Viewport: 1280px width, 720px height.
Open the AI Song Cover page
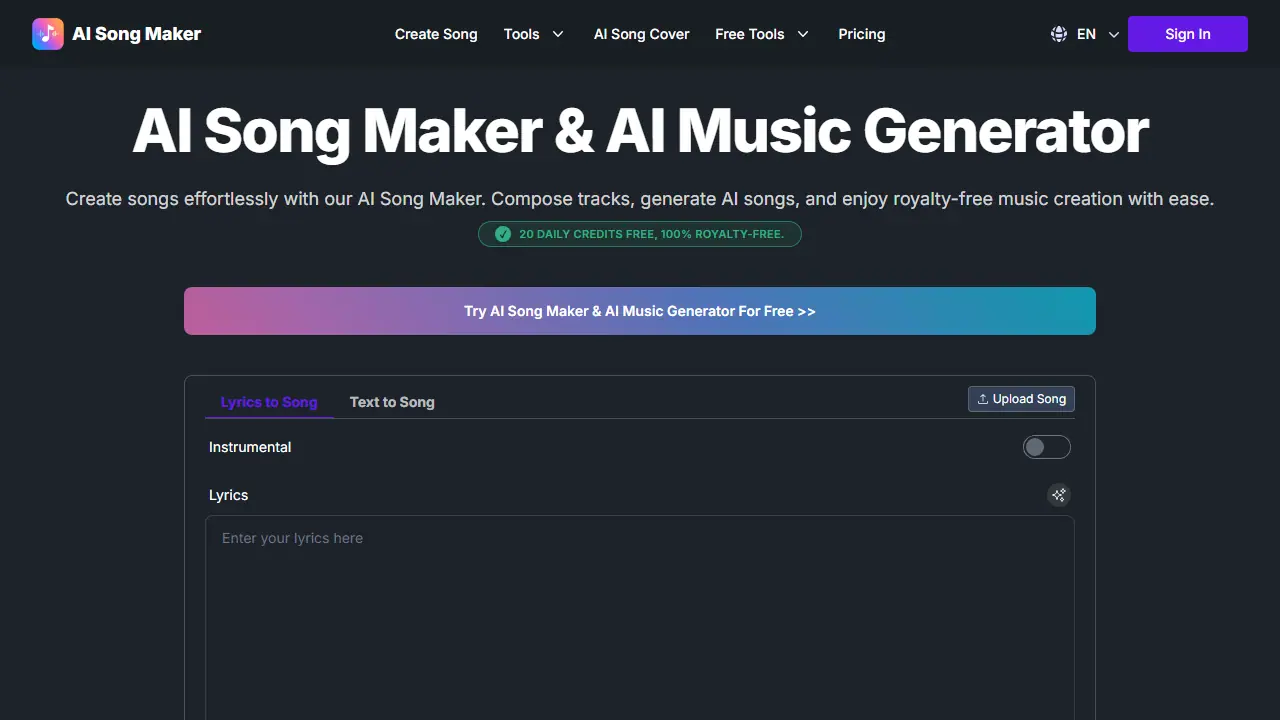click(642, 34)
